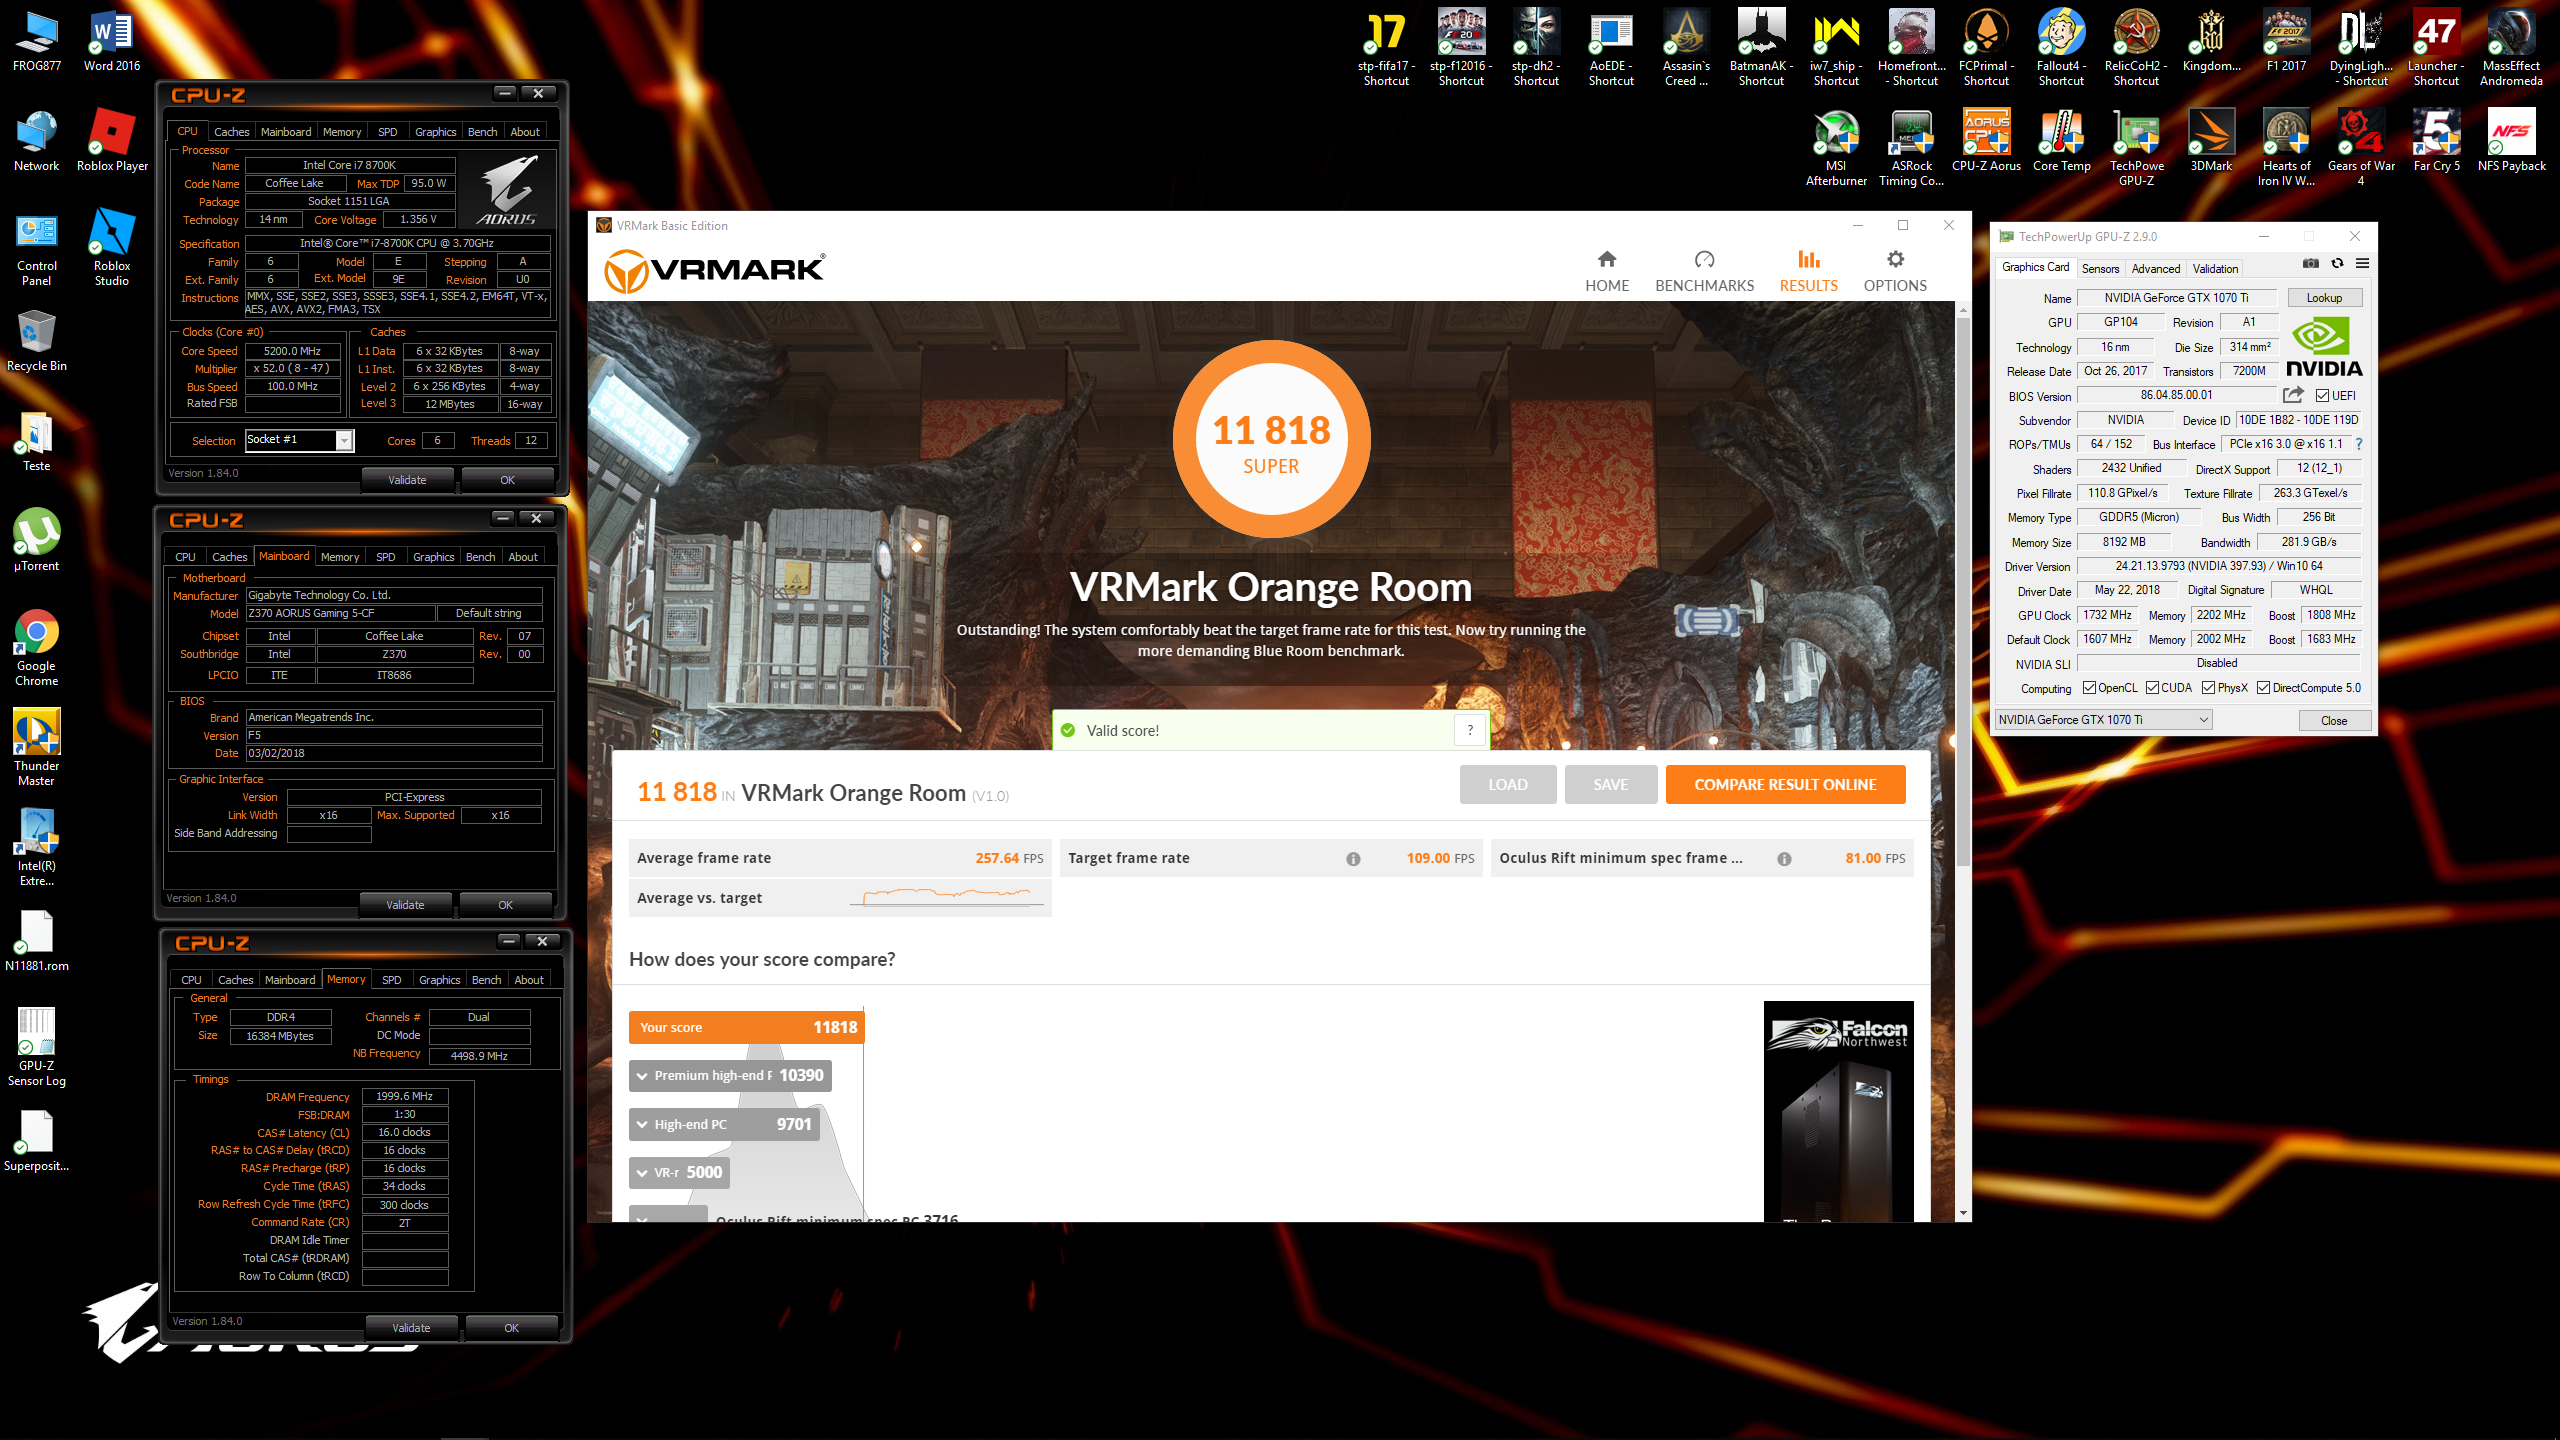Expand High-end PC score row
2560x1440 pixels.
[724, 1124]
